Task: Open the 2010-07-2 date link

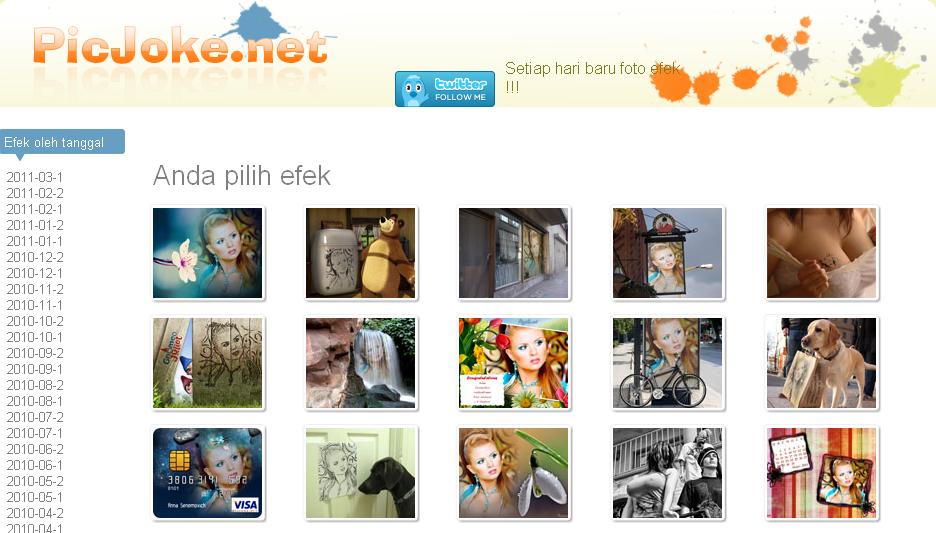Action: [x=35, y=417]
